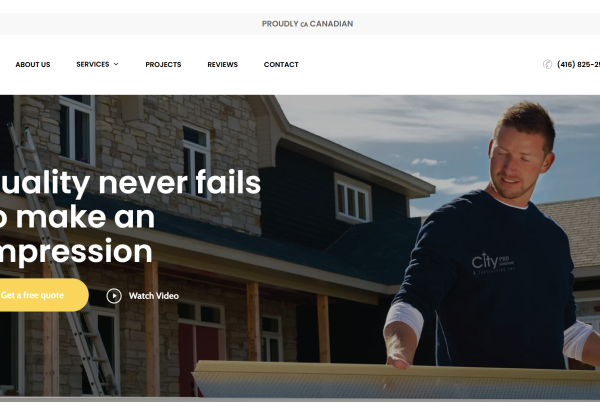This screenshot has width=600, height=403.
Task: Click the yellow Get a free quote button
Action: coord(44,295)
